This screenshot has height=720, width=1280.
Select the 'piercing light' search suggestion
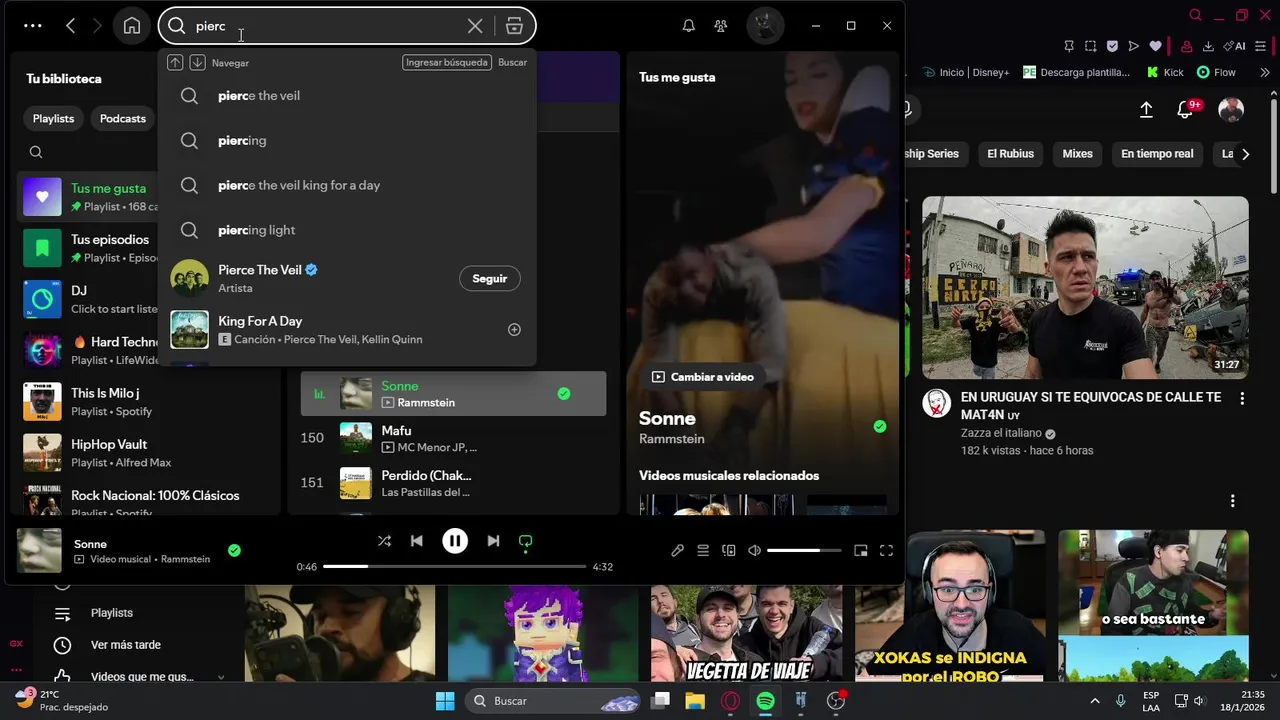pyautogui.click(x=347, y=230)
